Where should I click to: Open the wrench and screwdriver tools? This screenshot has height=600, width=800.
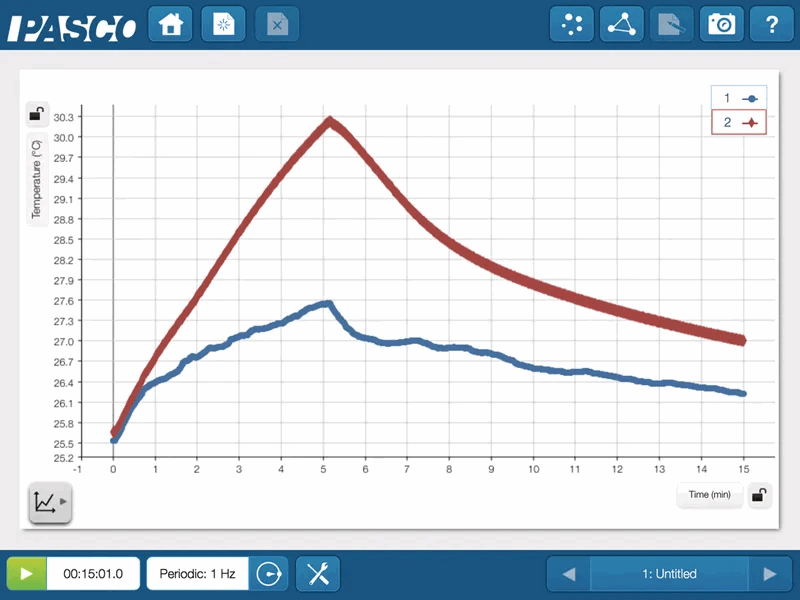tap(318, 574)
